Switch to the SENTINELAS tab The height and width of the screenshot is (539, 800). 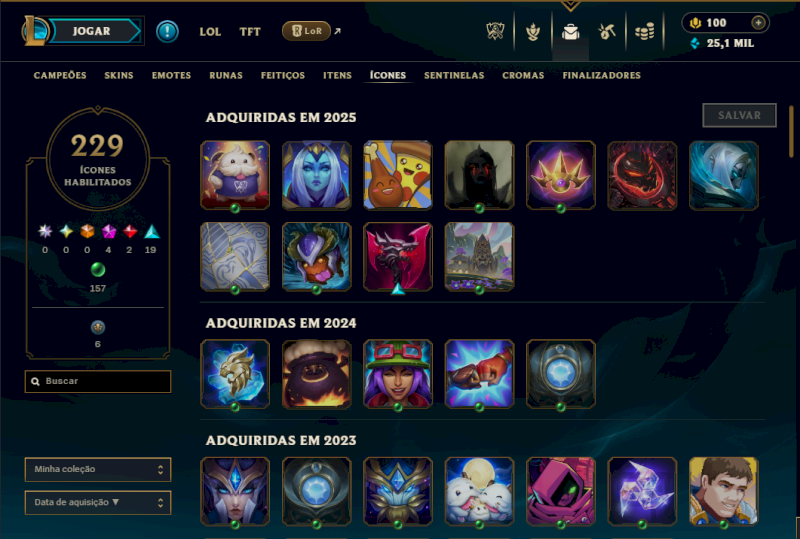(454, 76)
